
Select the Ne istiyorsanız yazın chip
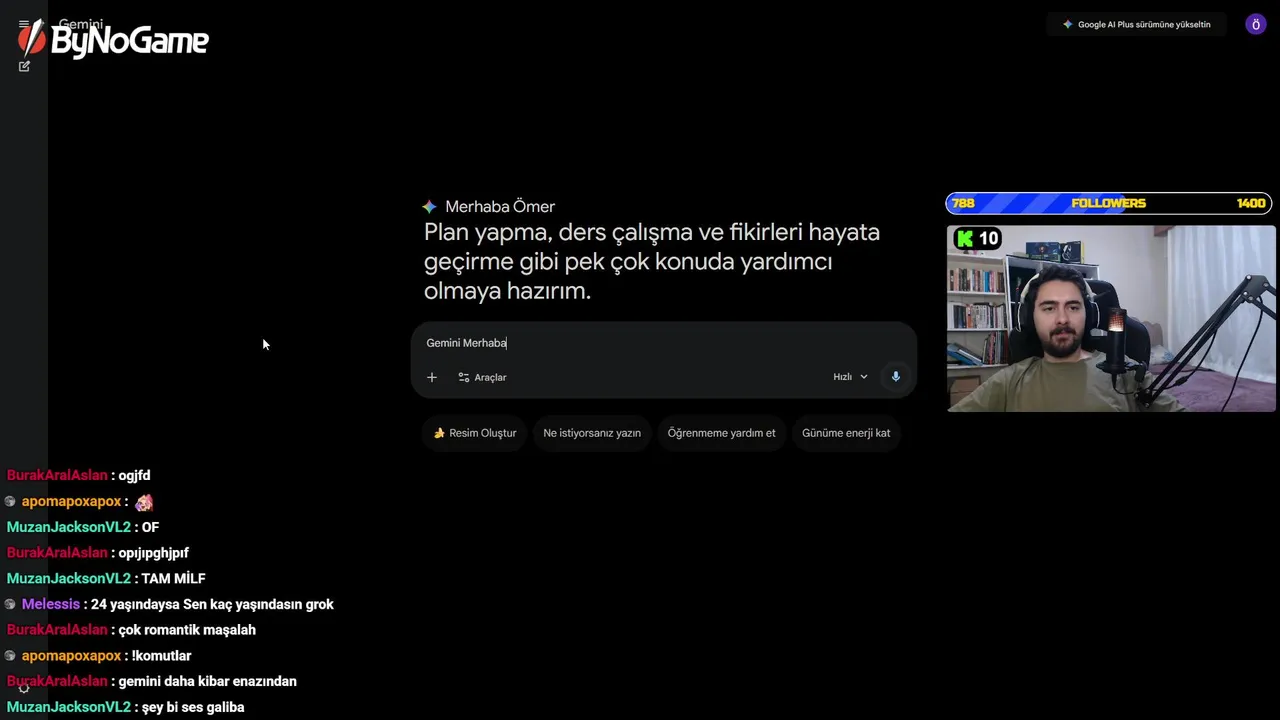point(592,433)
